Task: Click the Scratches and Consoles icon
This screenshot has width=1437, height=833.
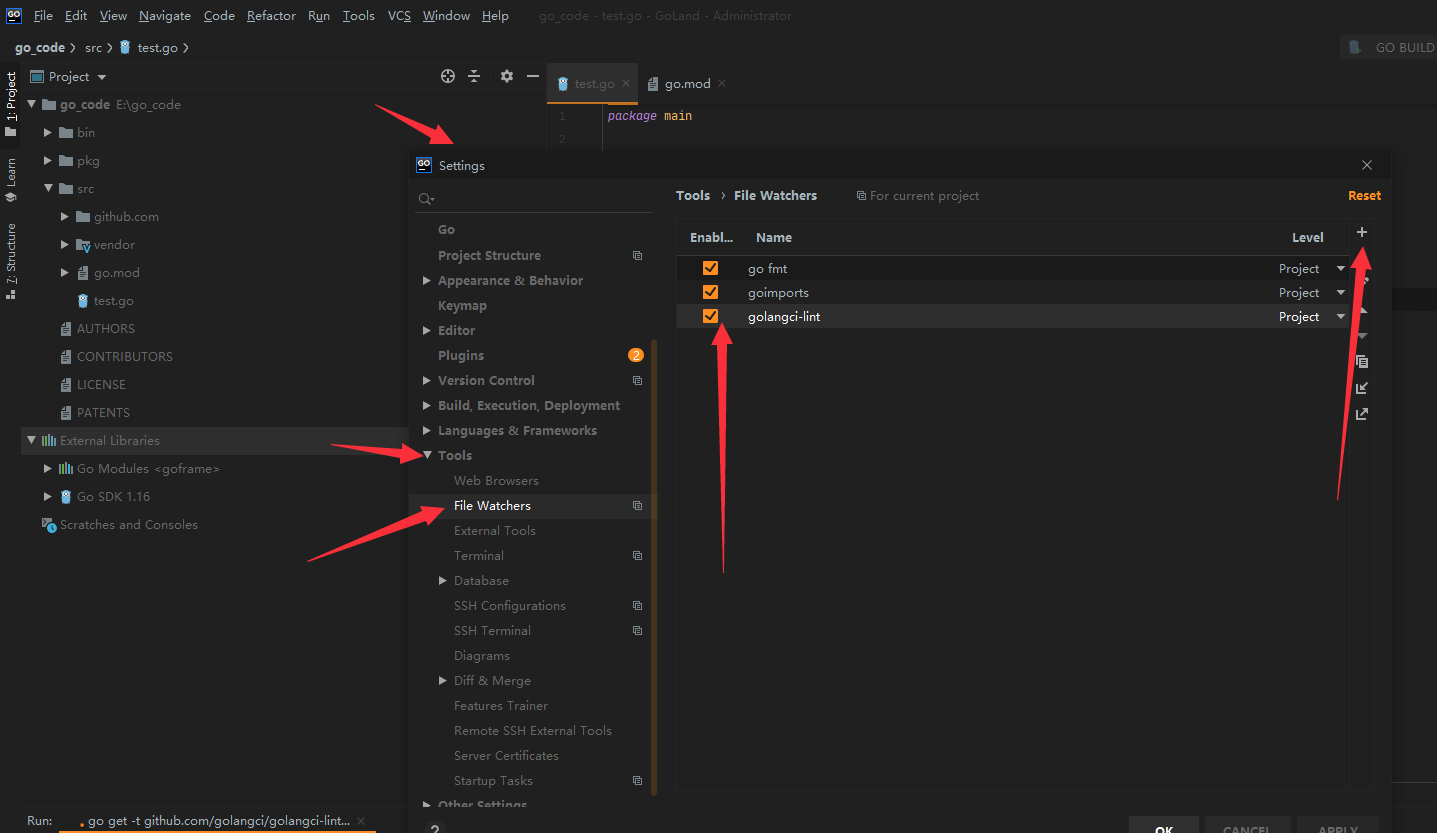Action: click(x=49, y=525)
